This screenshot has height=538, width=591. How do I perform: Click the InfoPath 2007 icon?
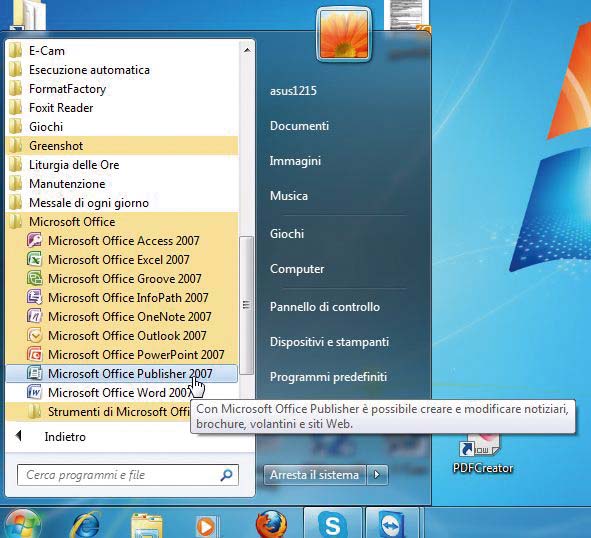[34, 297]
